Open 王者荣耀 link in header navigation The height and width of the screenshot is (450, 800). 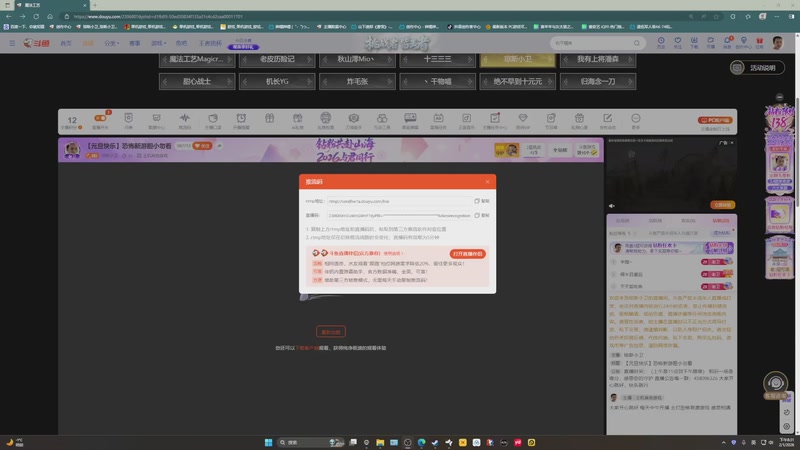(210, 43)
